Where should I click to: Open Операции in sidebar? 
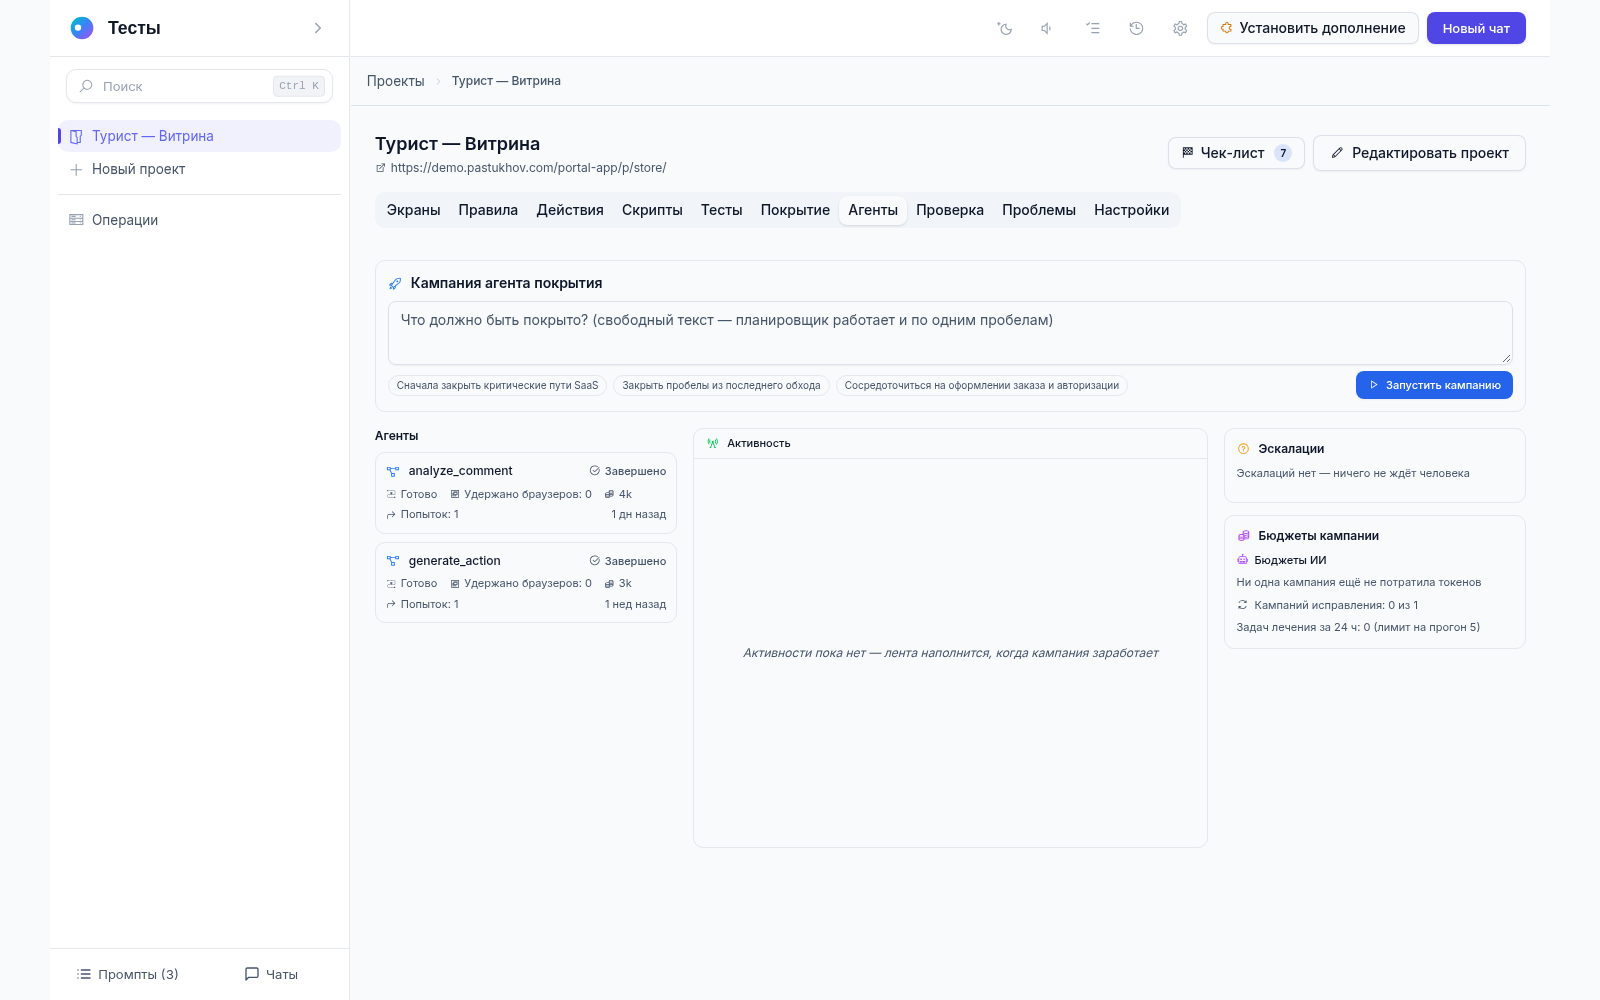tap(199, 220)
